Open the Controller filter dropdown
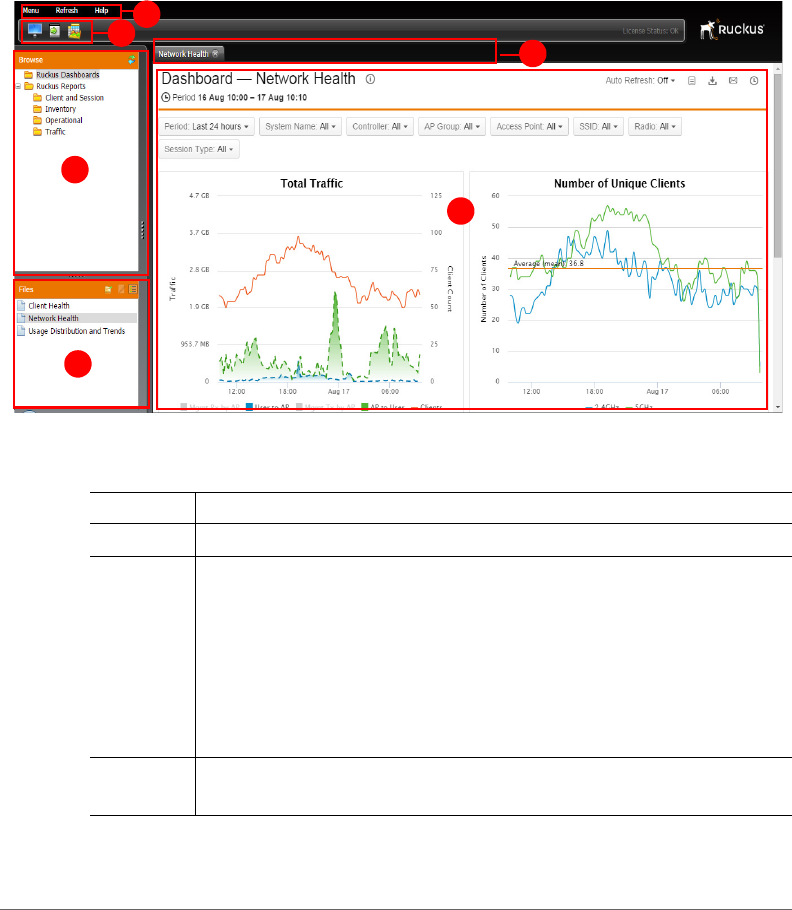This screenshot has width=792, height=910. click(x=380, y=127)
